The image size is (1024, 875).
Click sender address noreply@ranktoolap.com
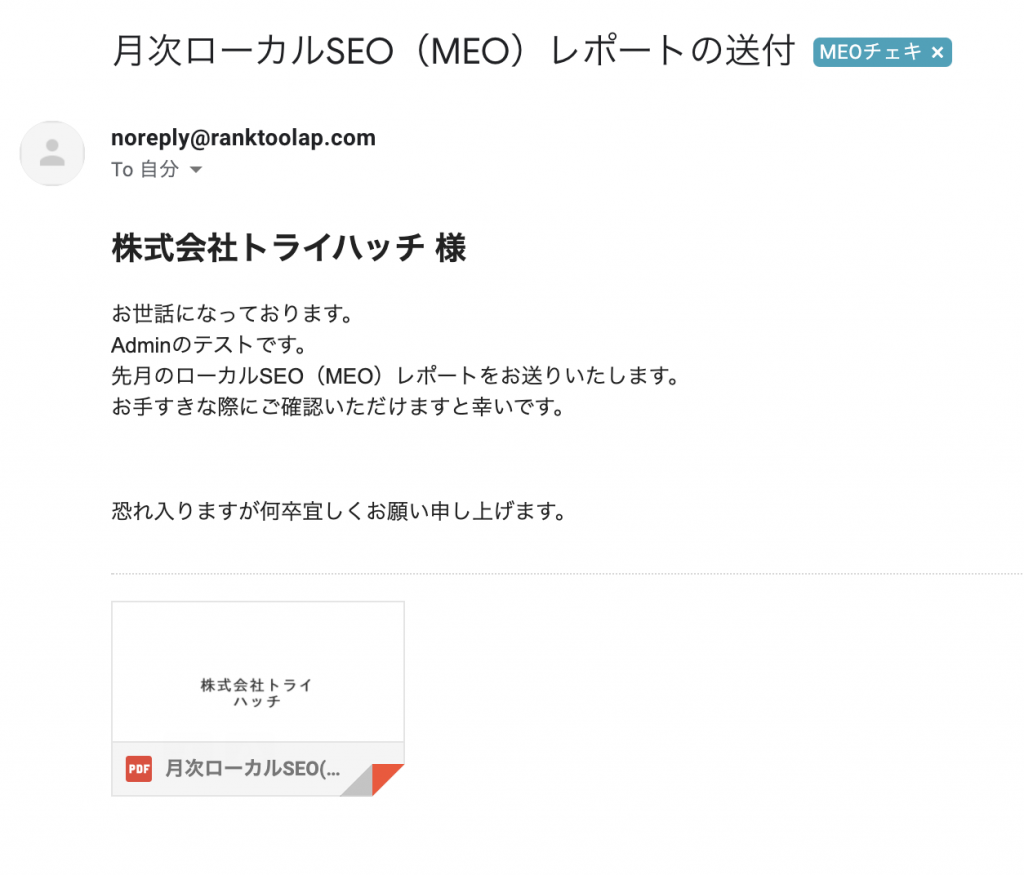(243, 138)
